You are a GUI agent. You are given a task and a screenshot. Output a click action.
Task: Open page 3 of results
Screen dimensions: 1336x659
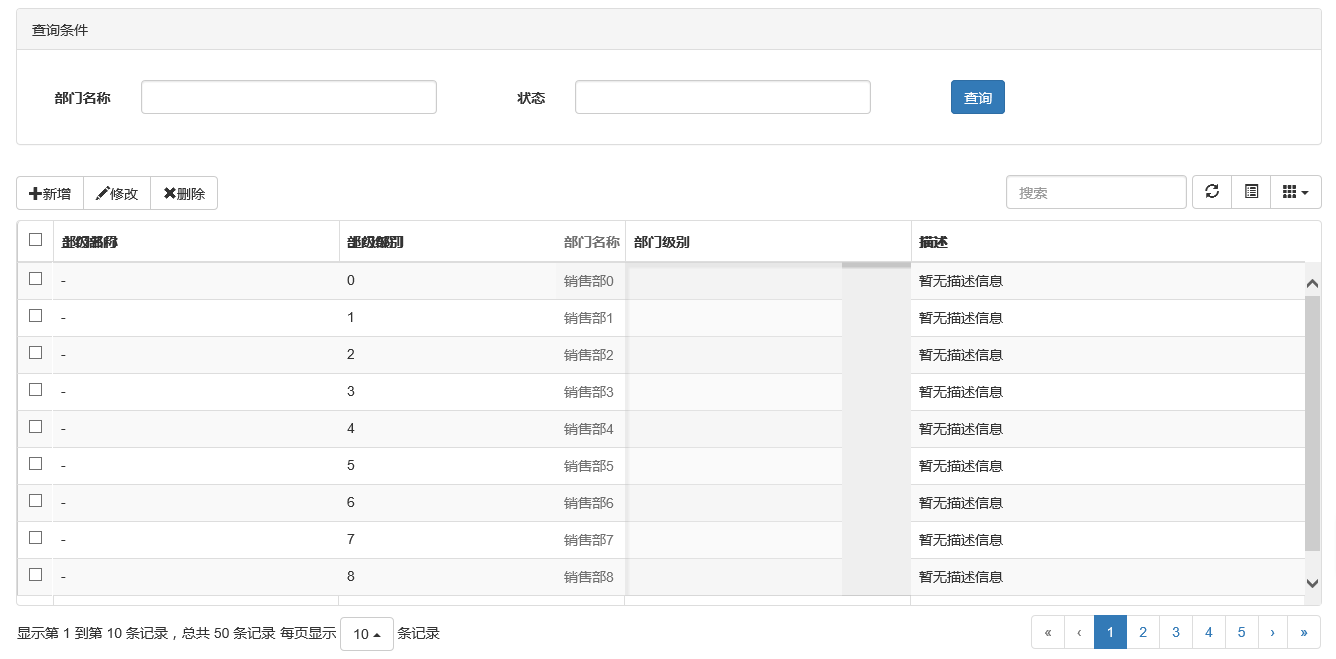[x=1176, y=632]
